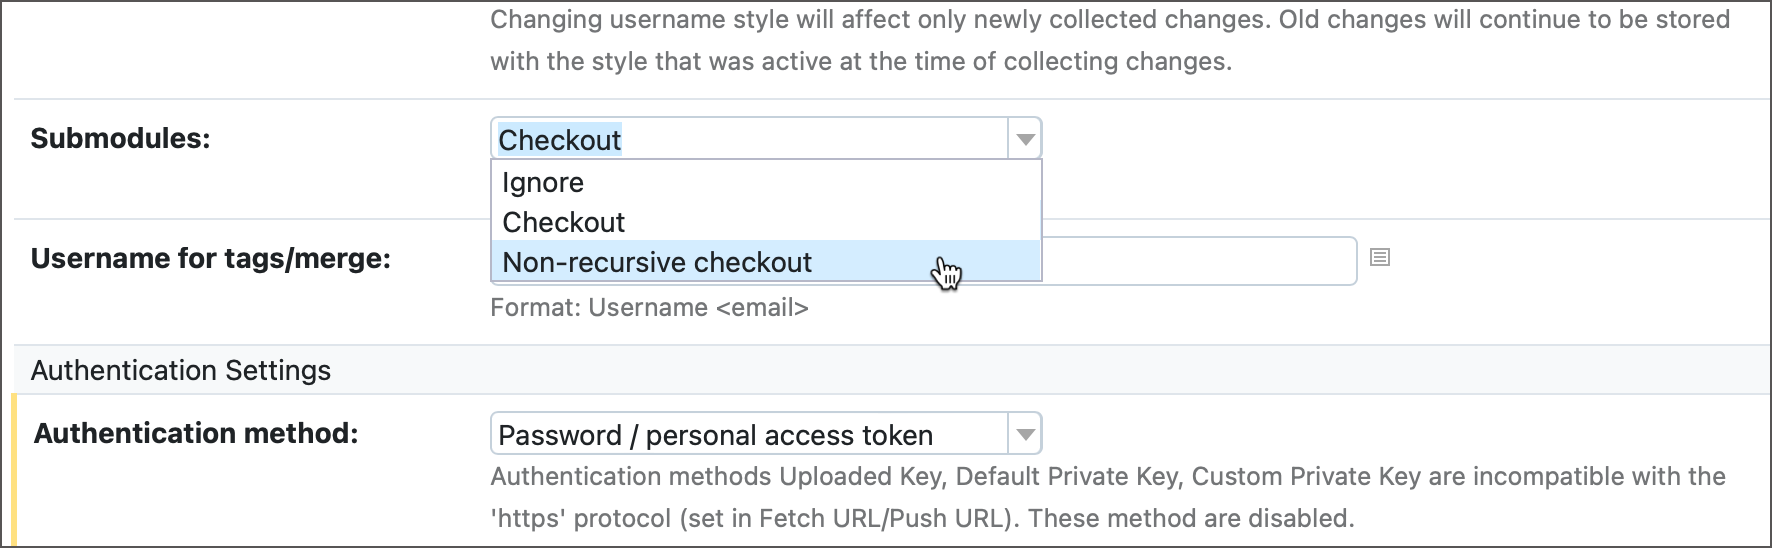Viewport: 1772px width, 548px height.
Task: Click the Password / personal access token selector
Action: 750,434
